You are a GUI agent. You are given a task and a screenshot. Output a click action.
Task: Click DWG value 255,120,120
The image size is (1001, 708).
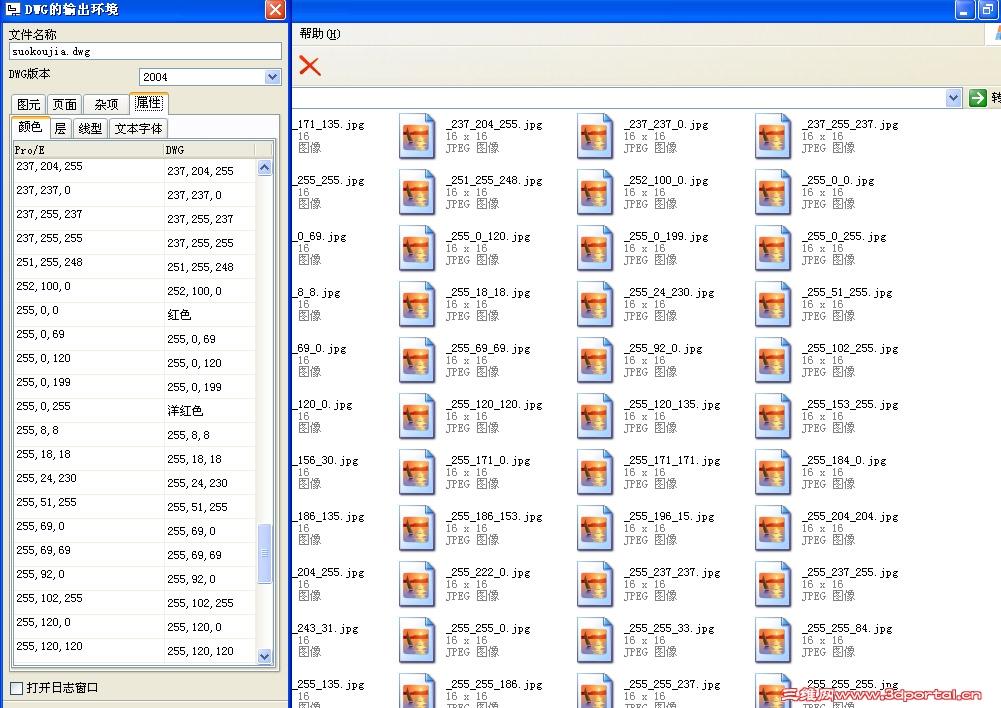[x=200, y=651]
